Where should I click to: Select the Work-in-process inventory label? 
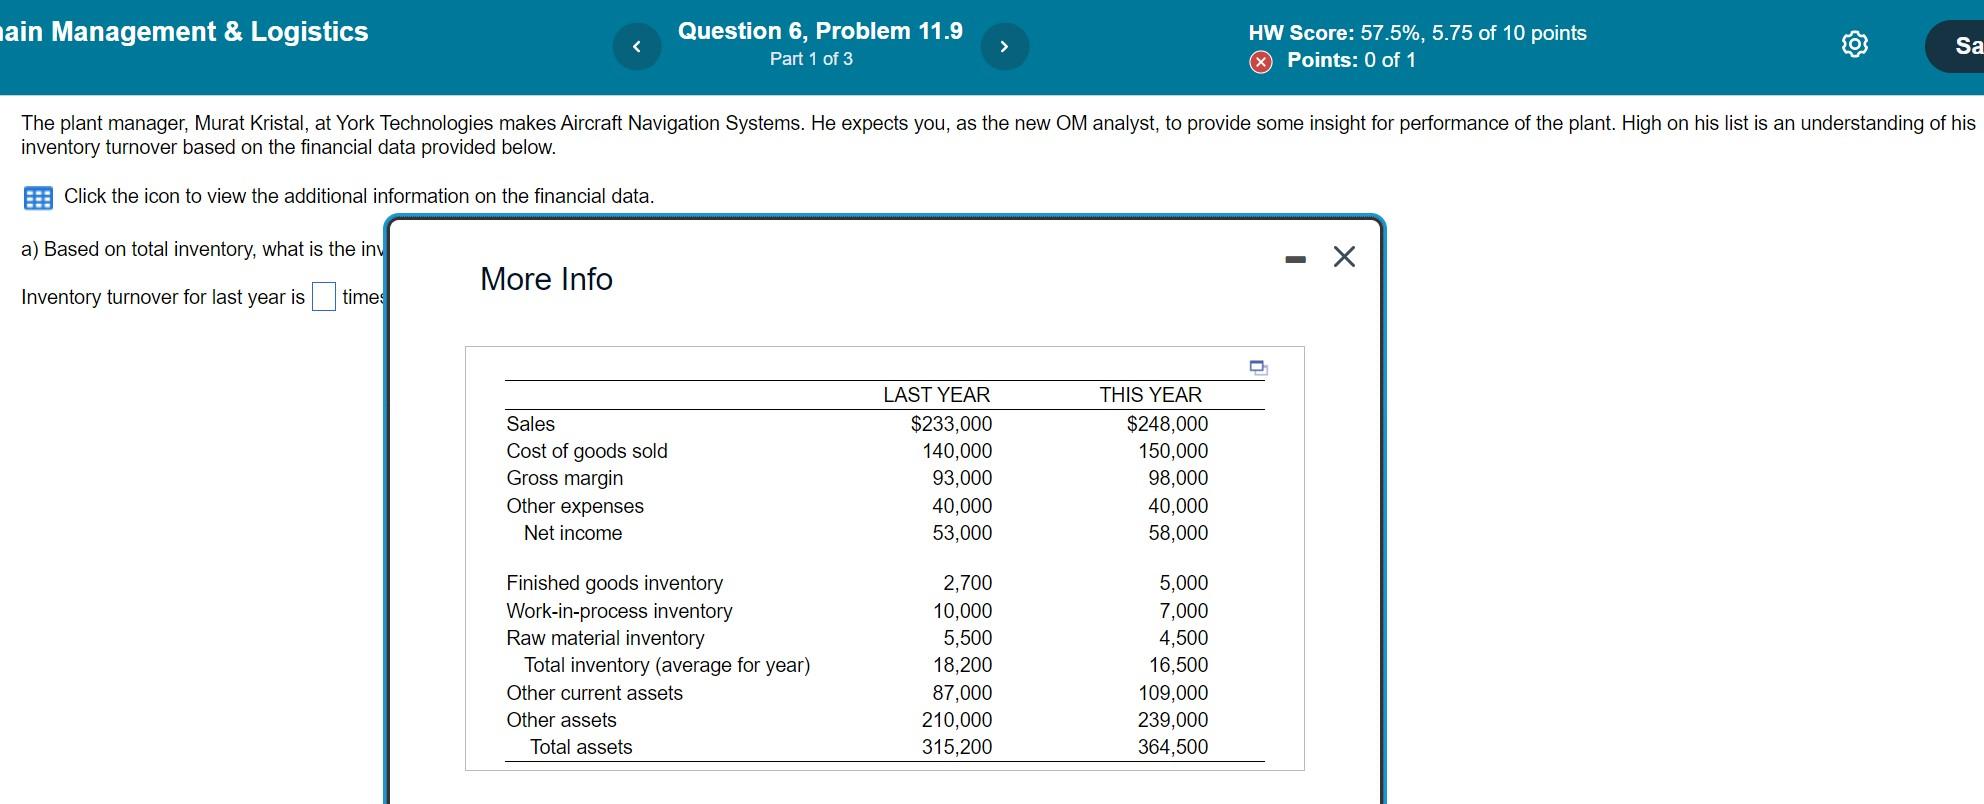point(619,611)
